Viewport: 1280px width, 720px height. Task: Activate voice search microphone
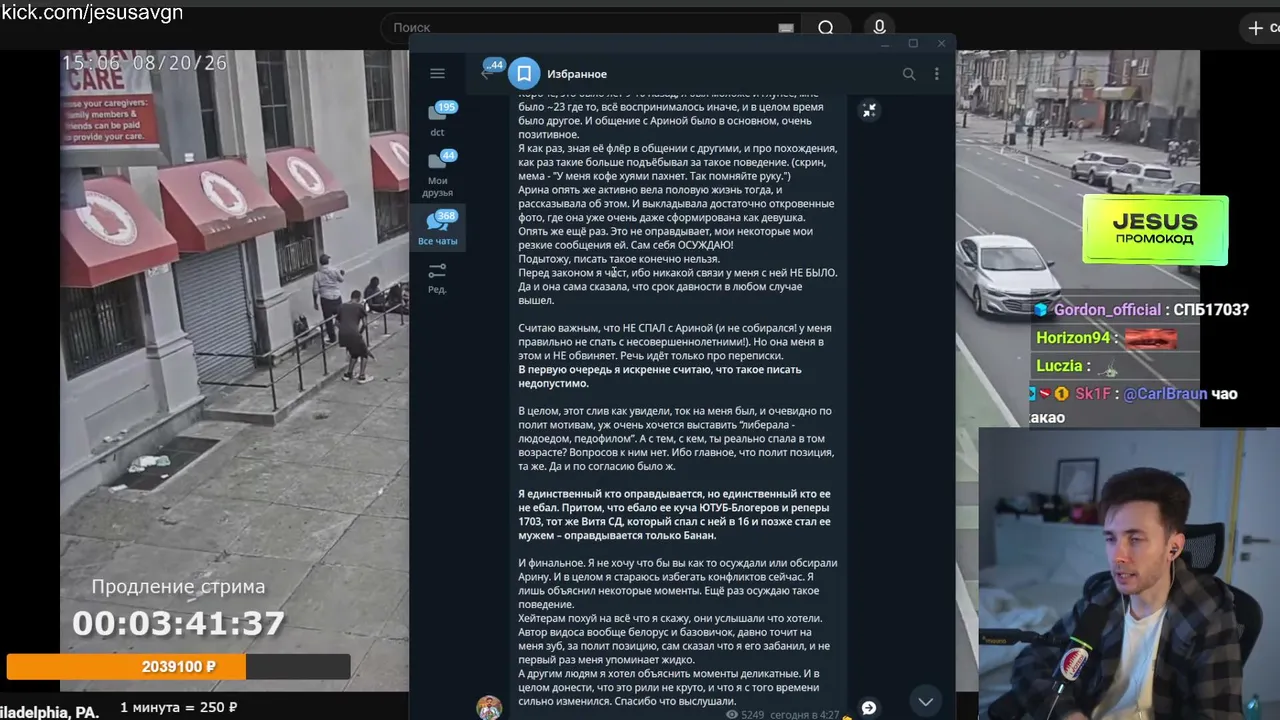pyautogui.click(x=879, y=28)
